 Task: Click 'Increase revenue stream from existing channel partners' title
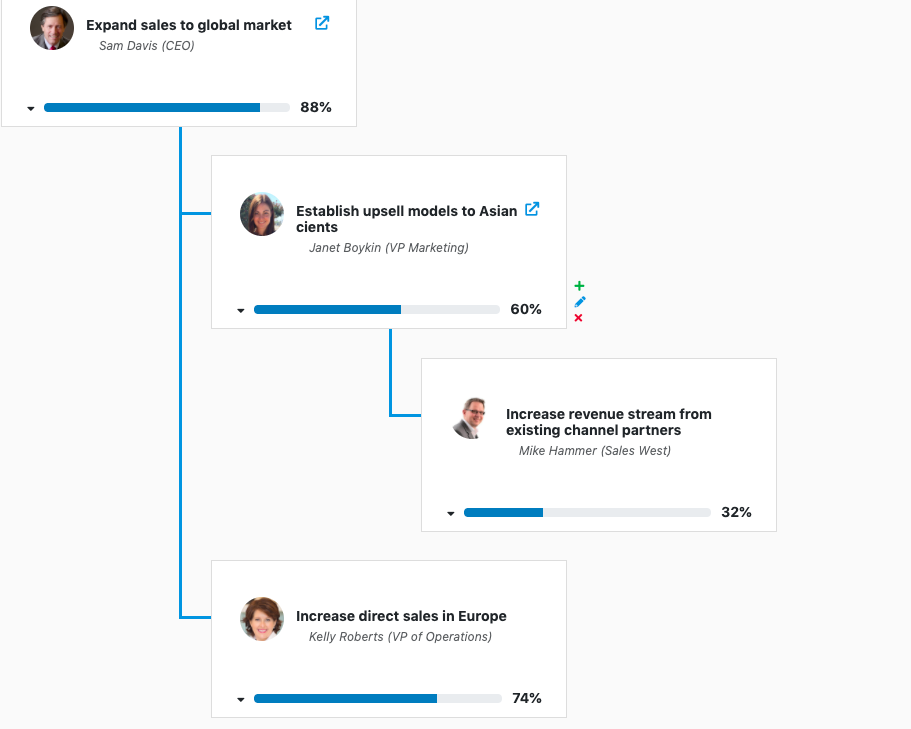point(608,422)
